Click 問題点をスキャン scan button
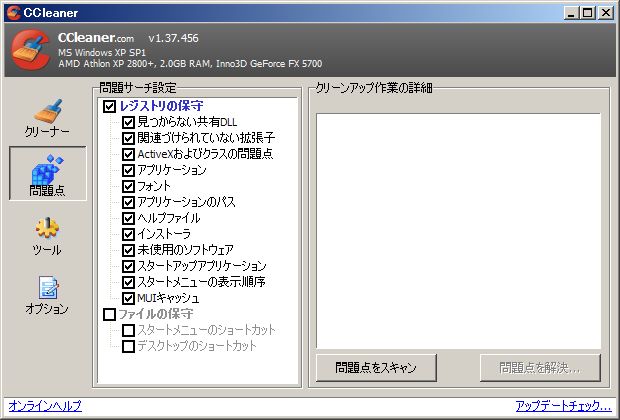Viewport: 620px width, 420px height. click(x=376, y=368)
